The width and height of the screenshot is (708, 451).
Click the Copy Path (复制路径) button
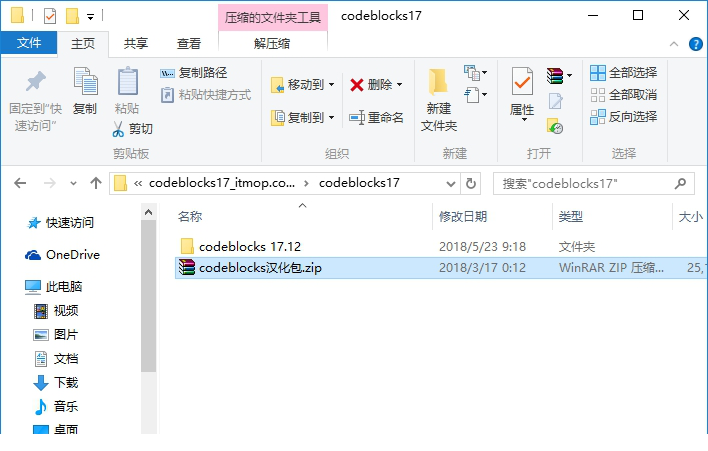(x=194, y=73)
